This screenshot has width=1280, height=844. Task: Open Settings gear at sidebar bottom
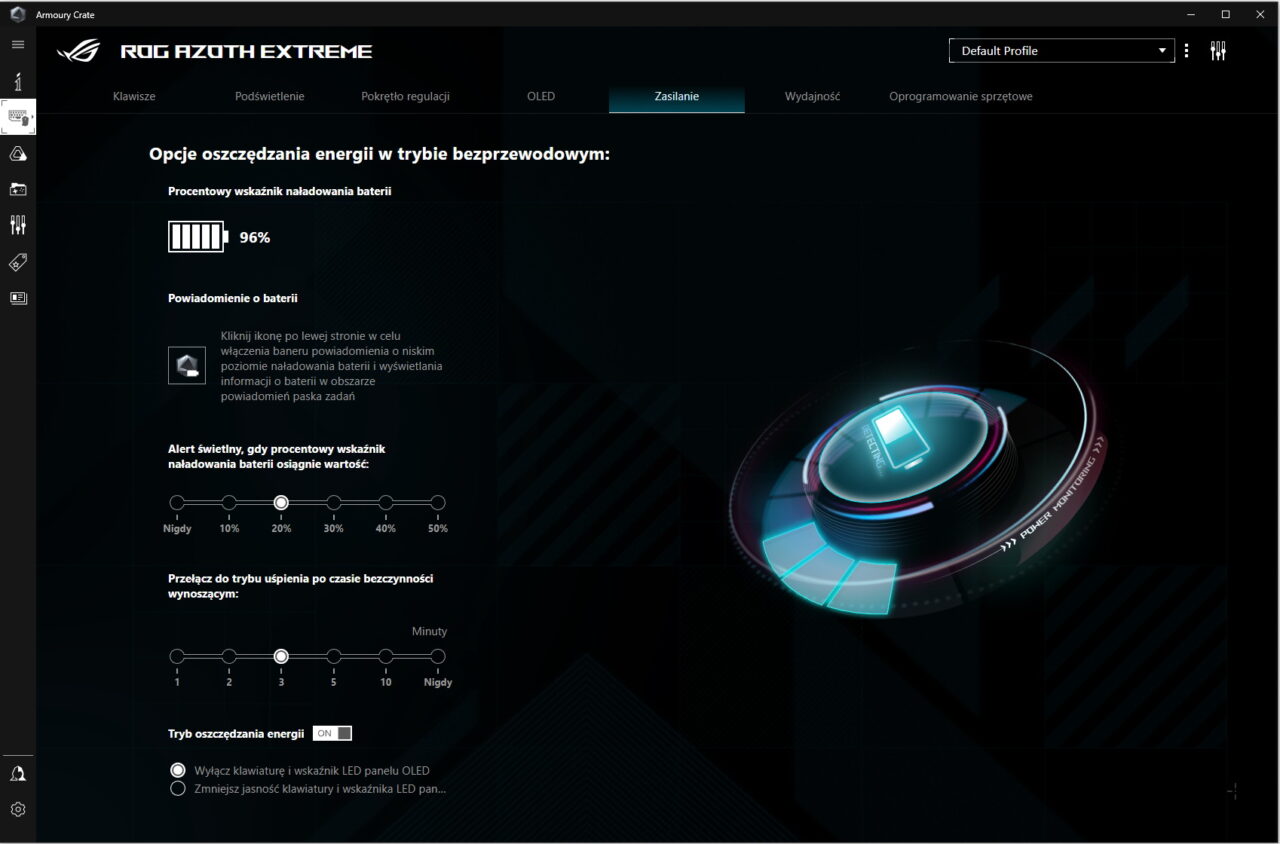(x=18, y=809)
